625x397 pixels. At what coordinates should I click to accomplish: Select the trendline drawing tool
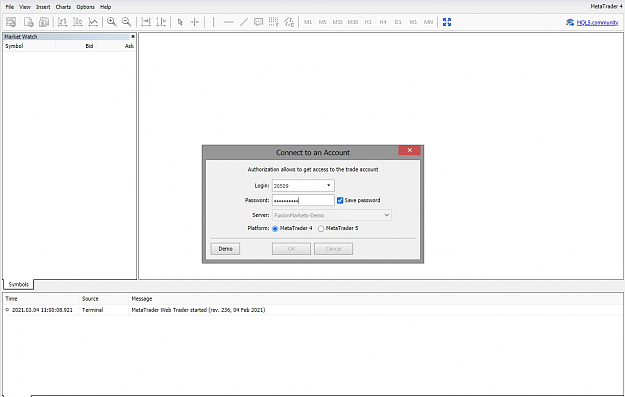tap(244, 22)
